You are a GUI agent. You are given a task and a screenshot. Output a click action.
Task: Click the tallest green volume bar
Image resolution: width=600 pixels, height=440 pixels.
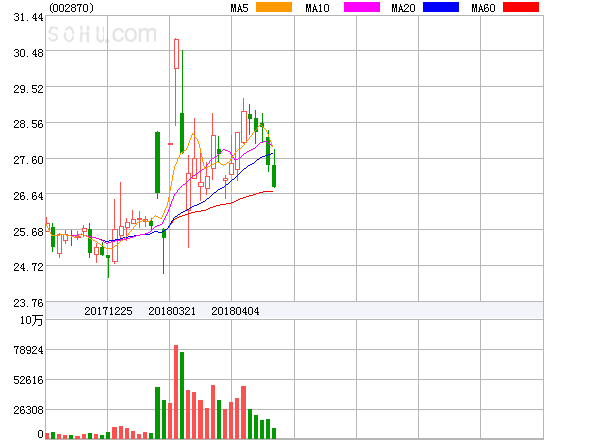pos(182,395)
